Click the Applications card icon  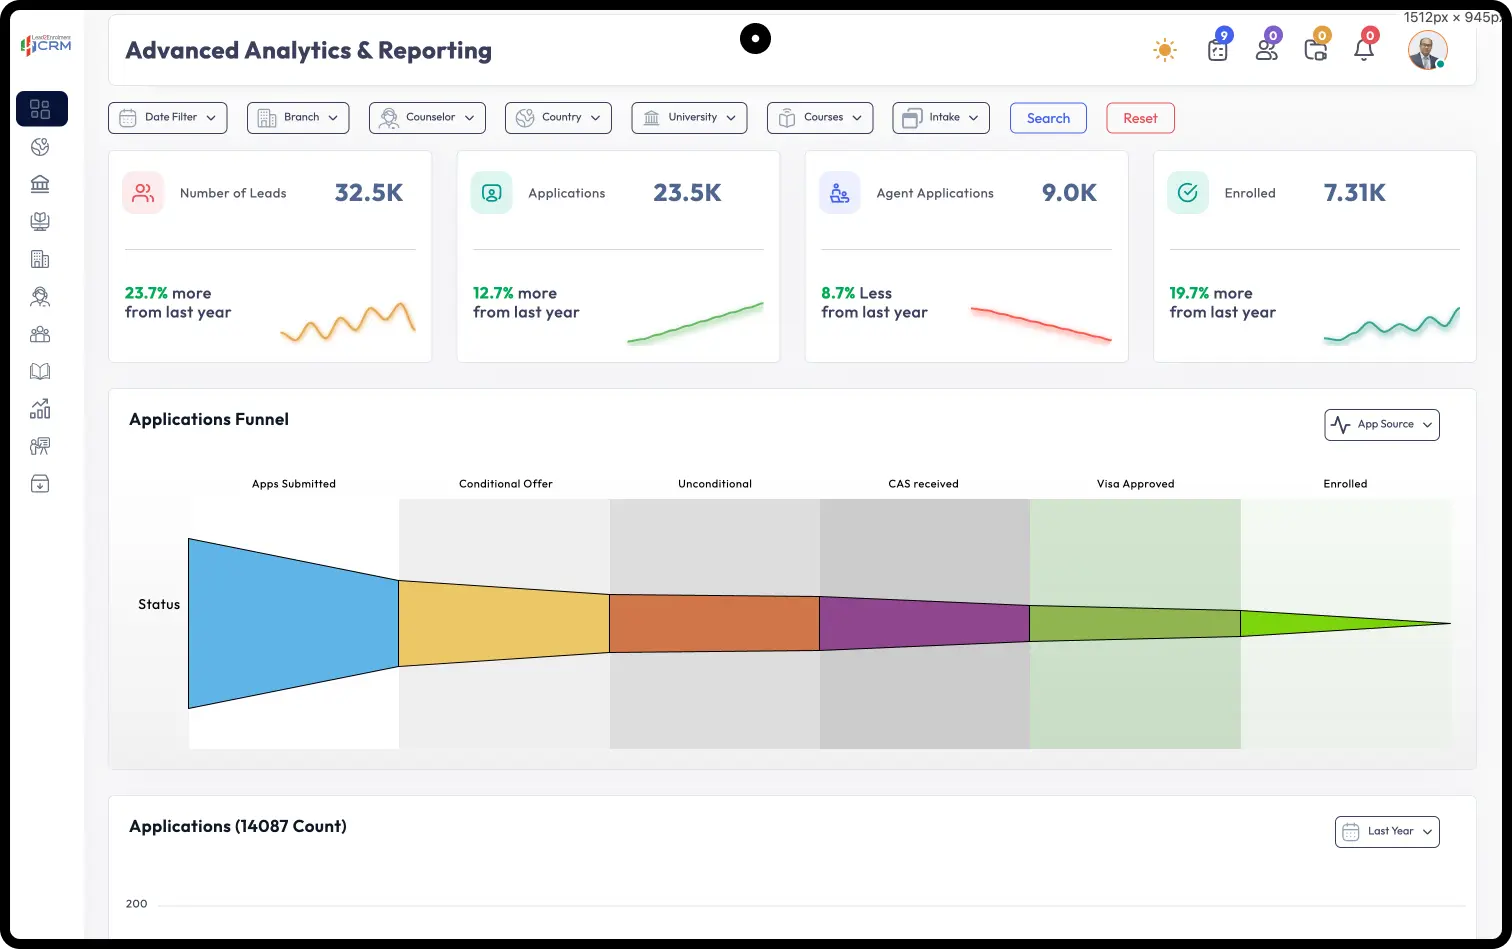click(491, 193)
